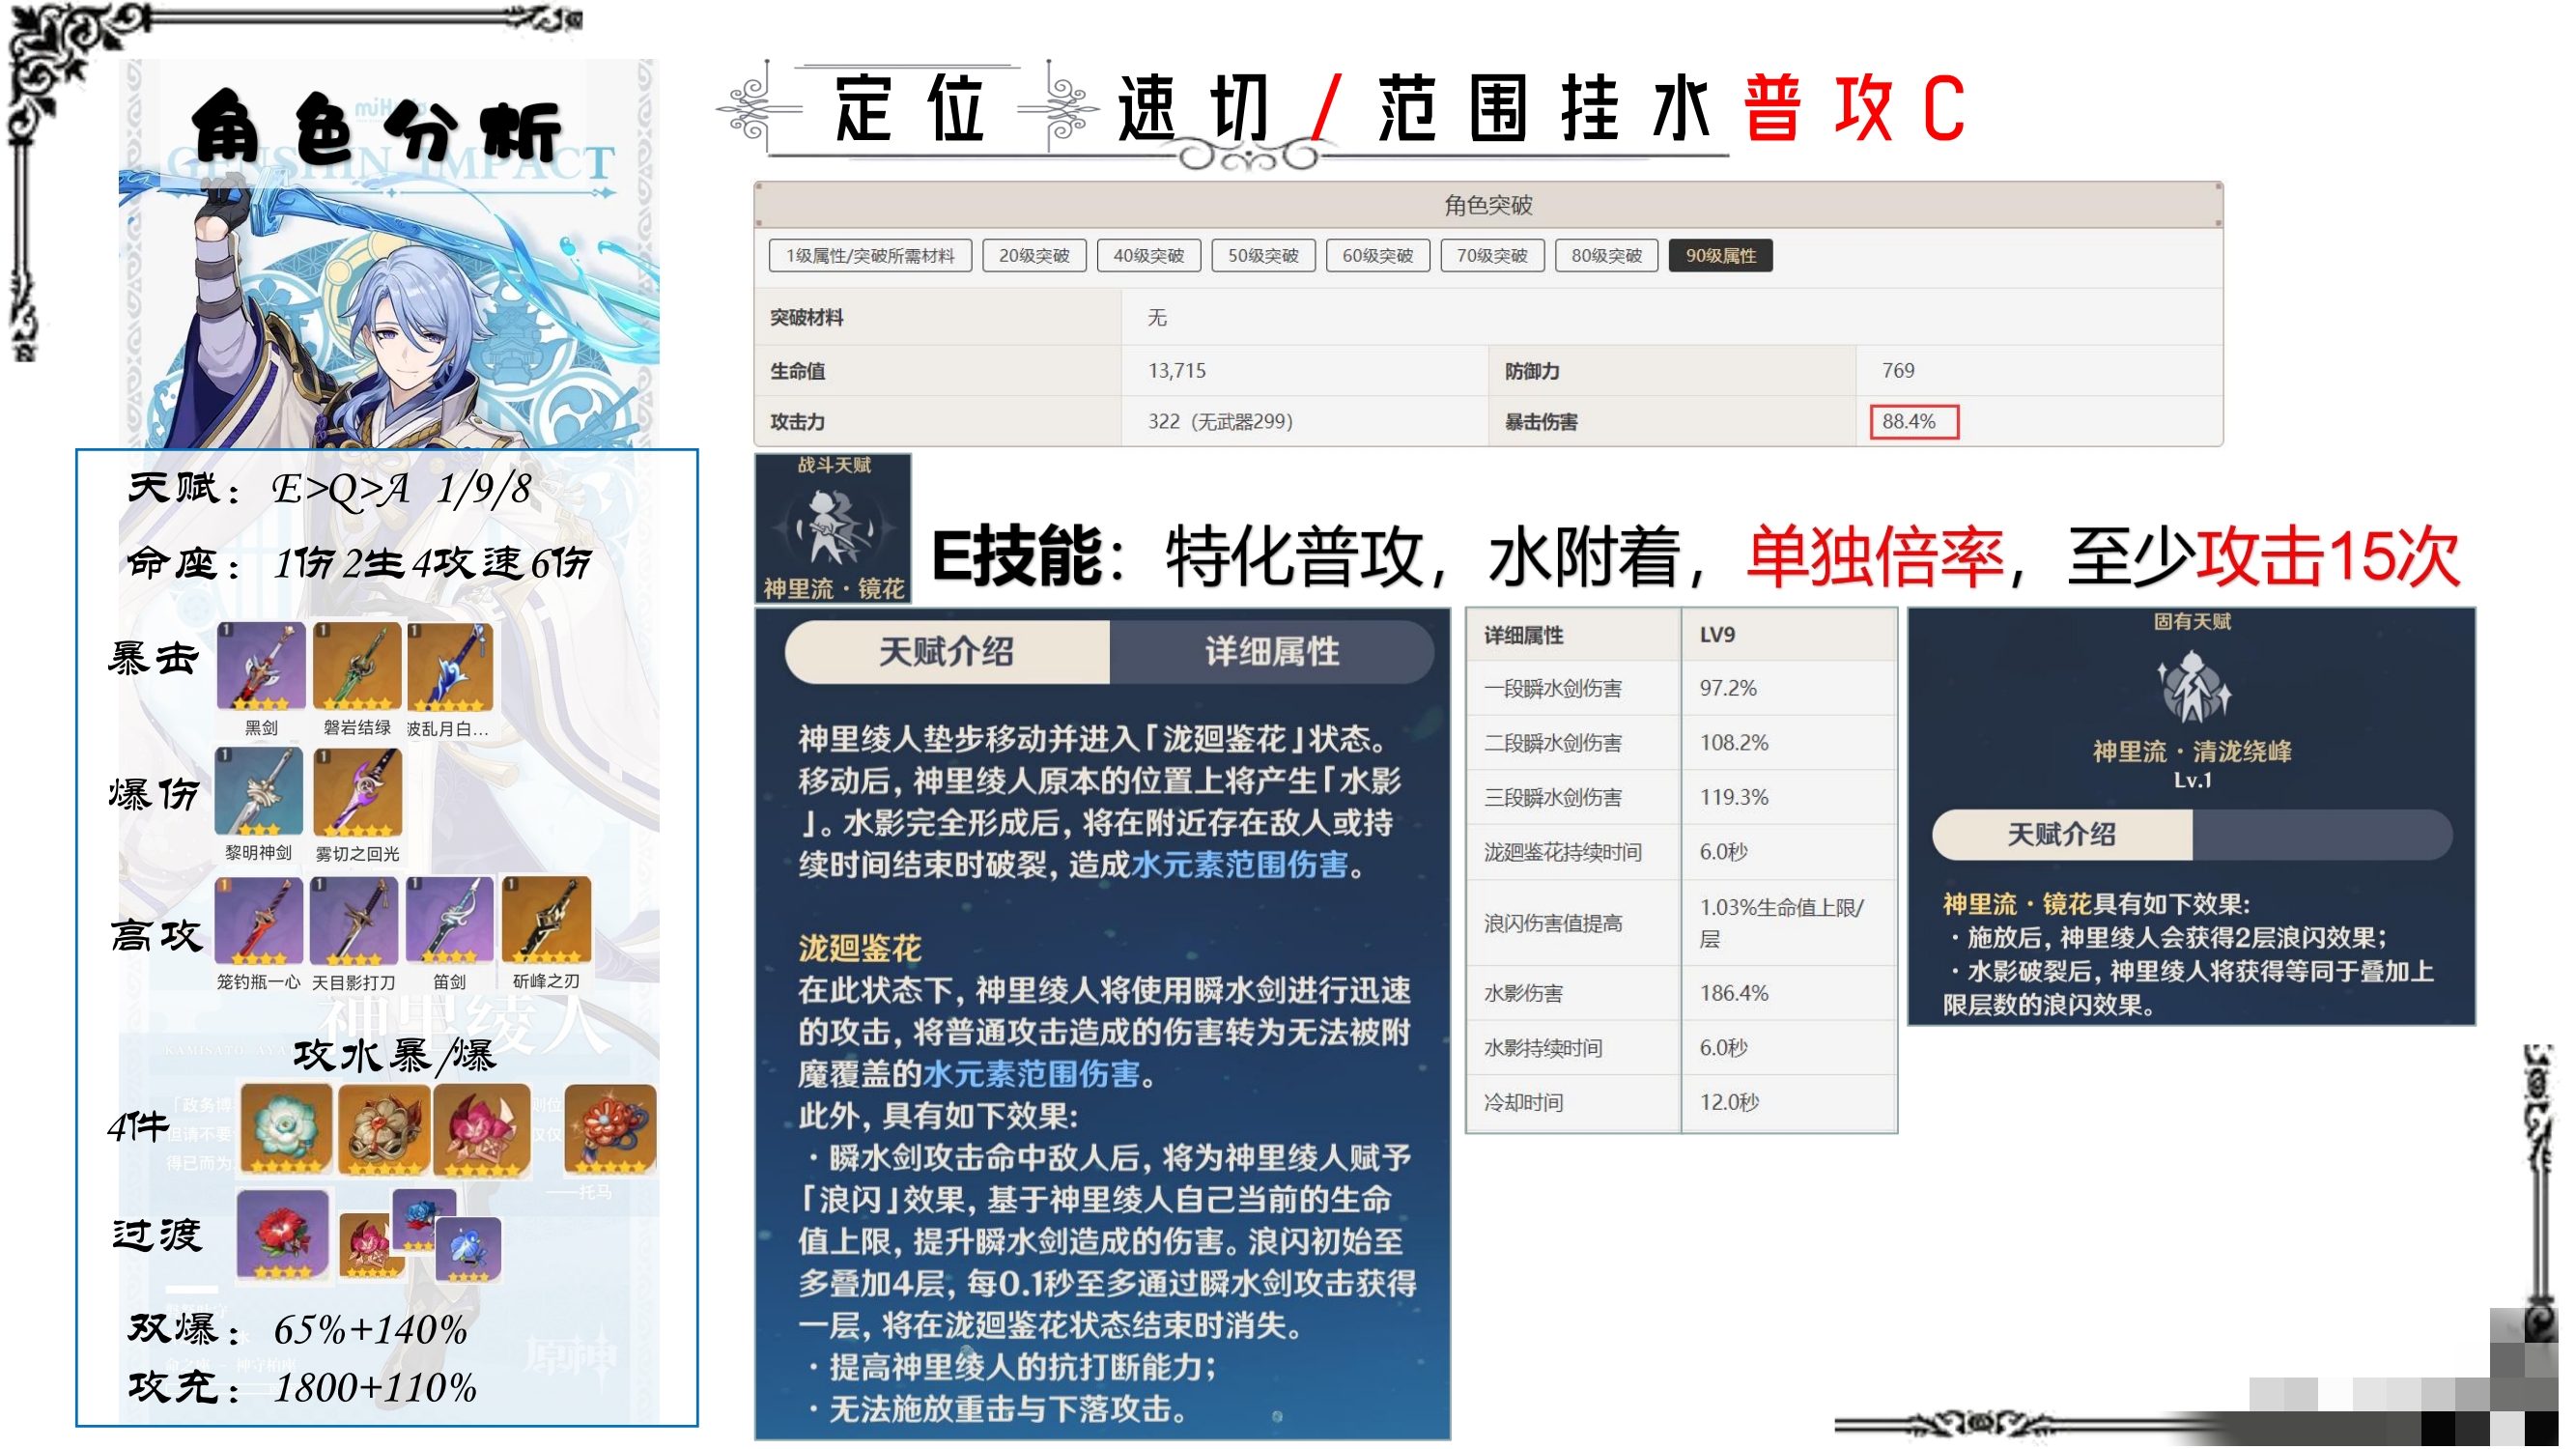2576x1449 pixels.
Task: Click the golden flower artifact in 4件 row
Action: 385,1129
